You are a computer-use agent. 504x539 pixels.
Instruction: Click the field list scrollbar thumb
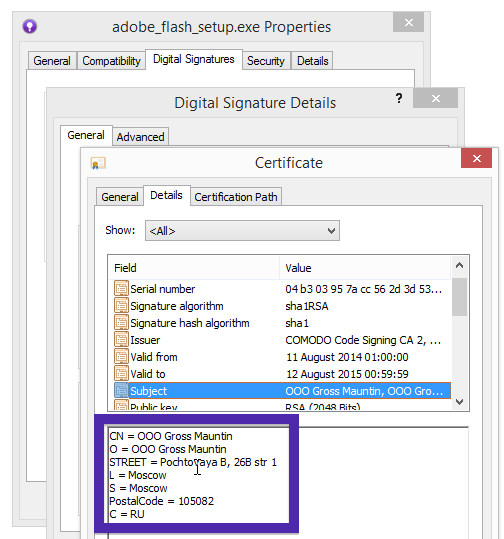(x=459, y=297)
